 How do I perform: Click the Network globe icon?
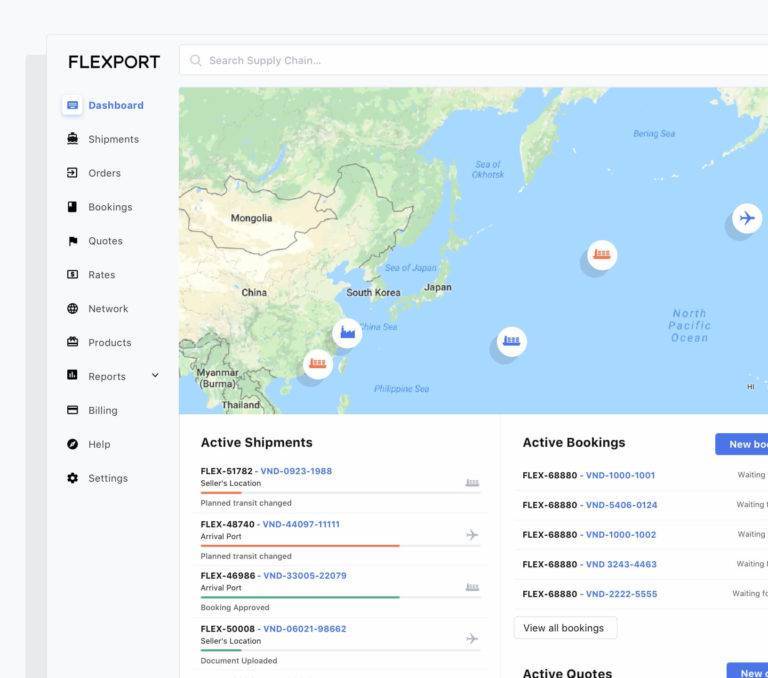72,309
